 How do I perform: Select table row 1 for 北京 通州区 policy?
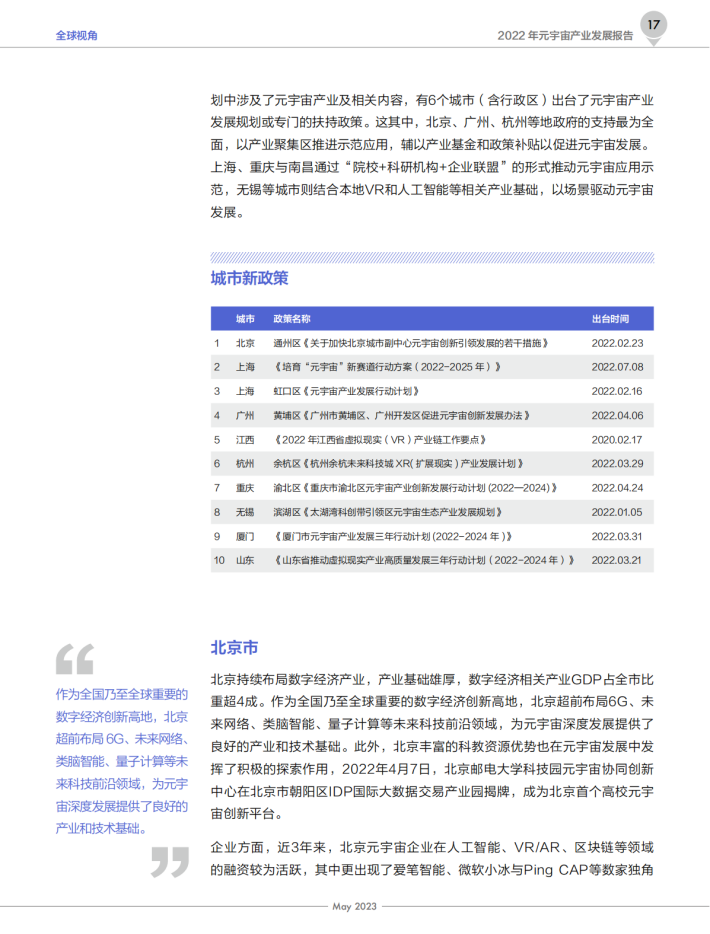tap(432, 343)
